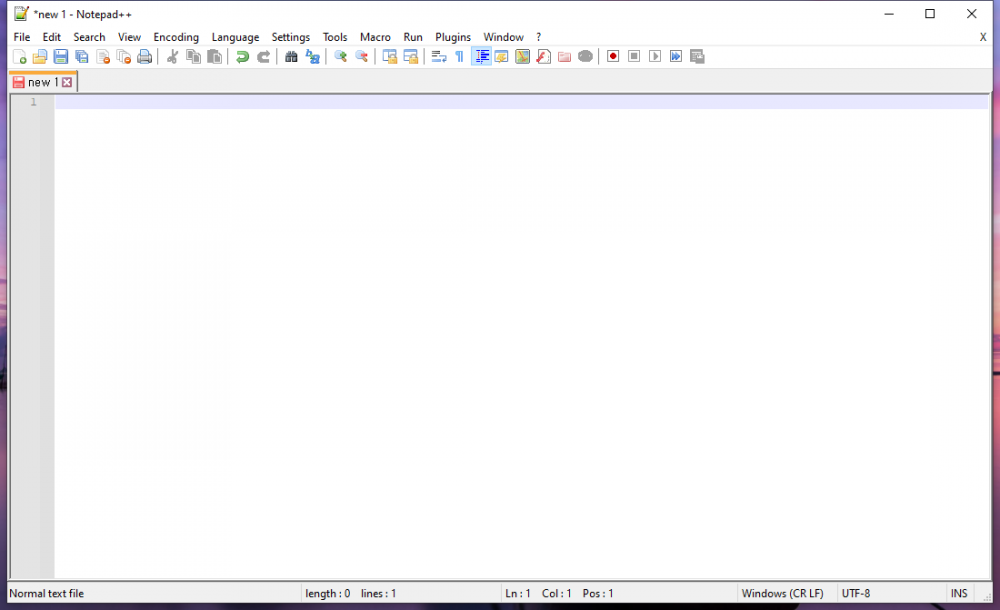Image resolution: width=1000 pixels, height=610 pixels.
Task: Open the Window menu
Action: coord(503,37)
